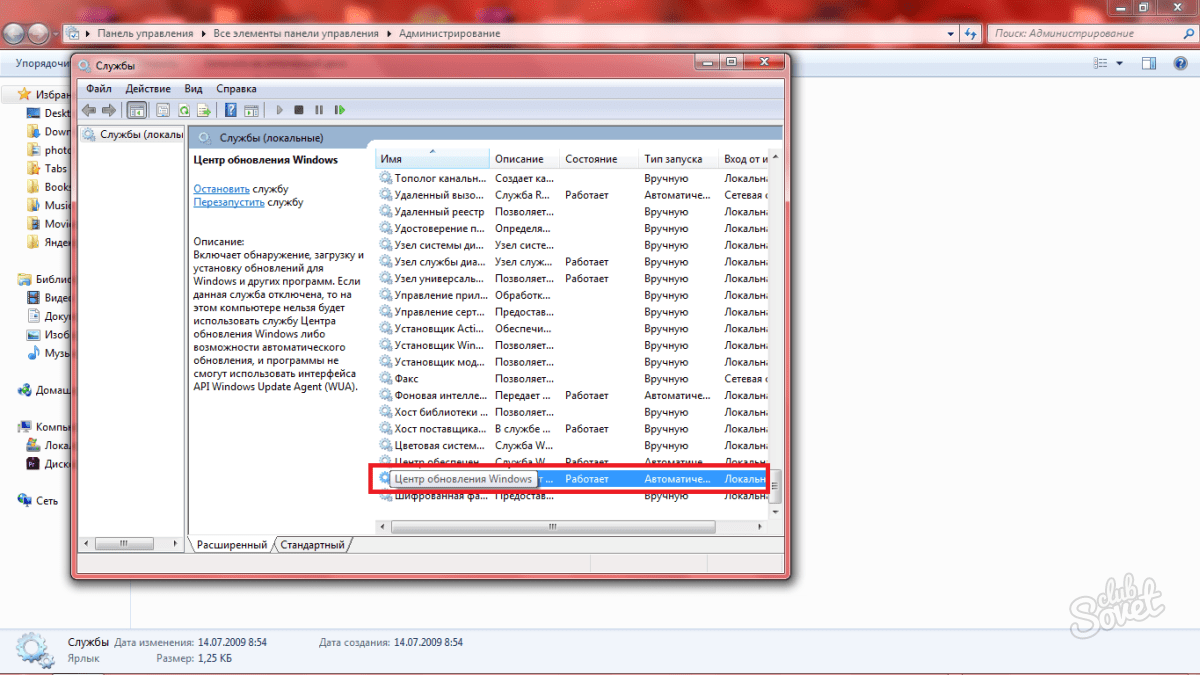Open the Действие menu

click(148, 89)
